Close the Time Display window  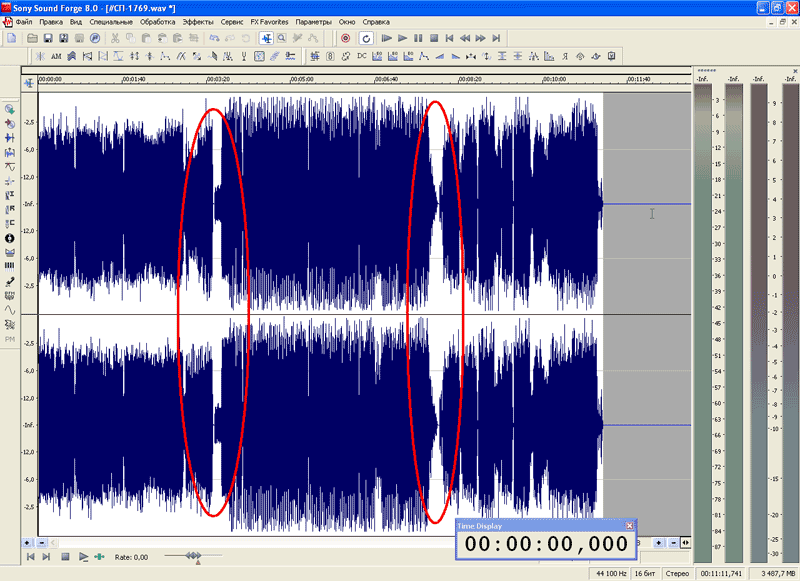point(629,525)
